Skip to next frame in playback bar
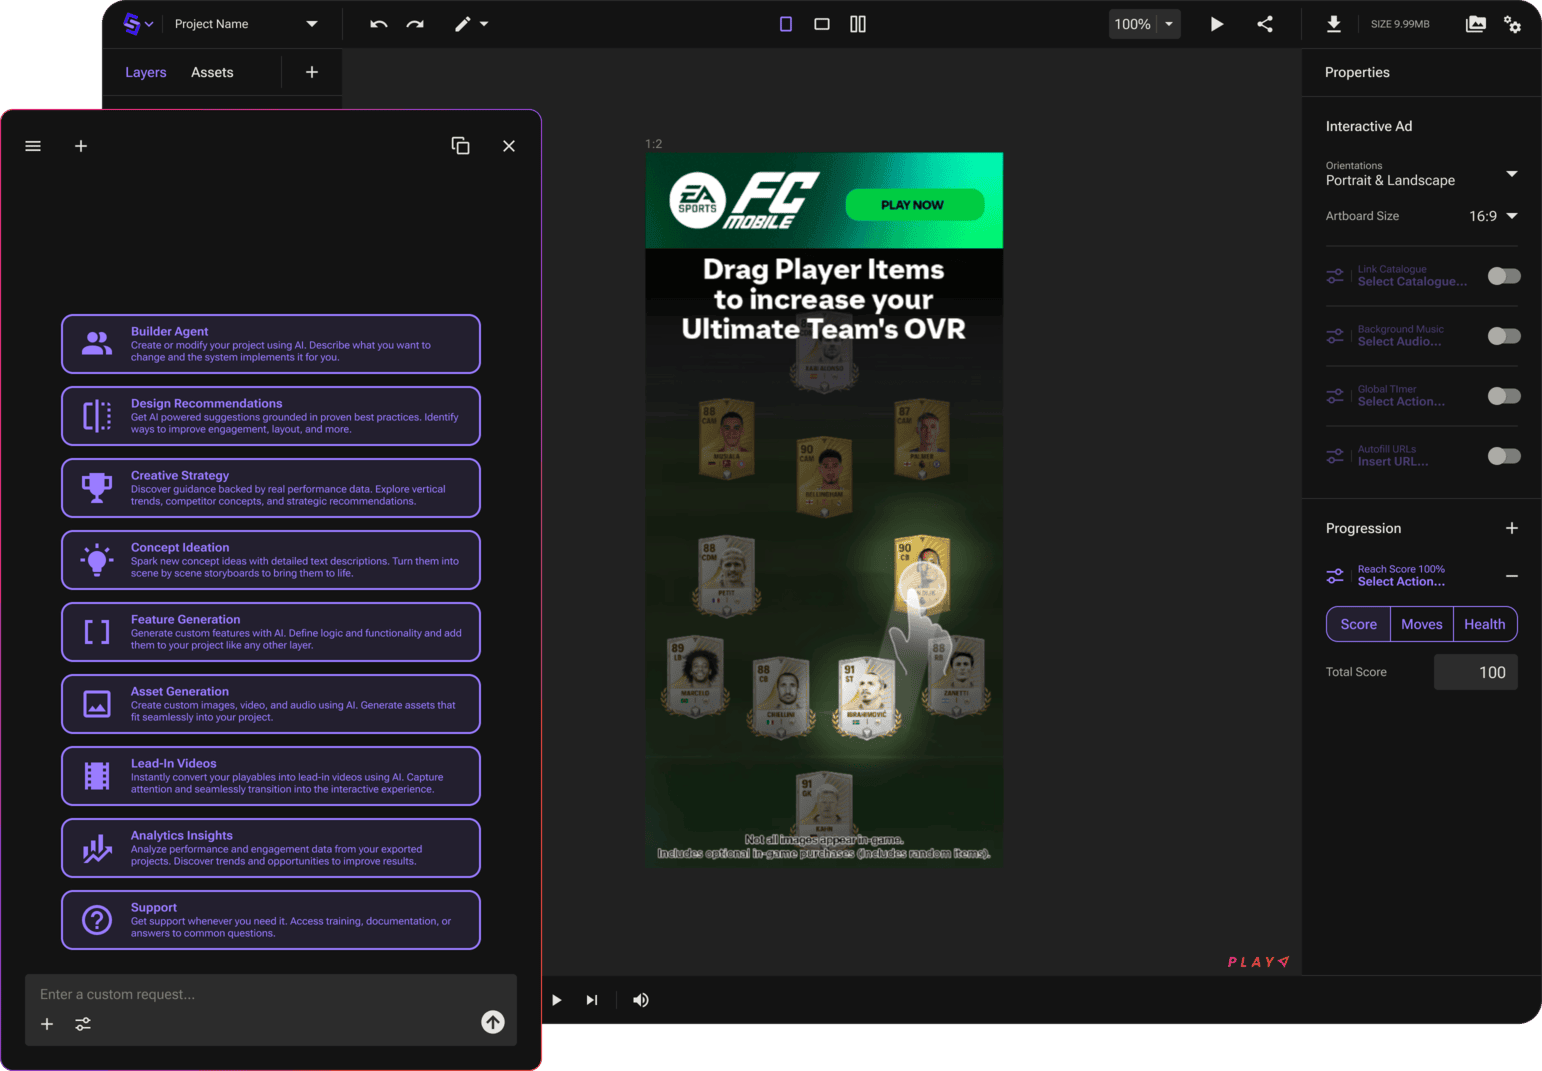 592,1000
